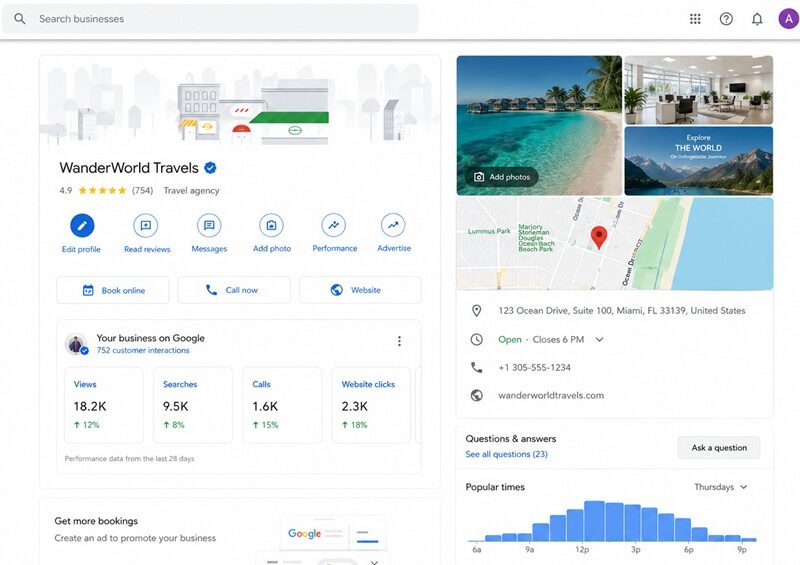Focus the Search businesses field
This screenshot has width=800, height=565.
click(x=210, y=19)
